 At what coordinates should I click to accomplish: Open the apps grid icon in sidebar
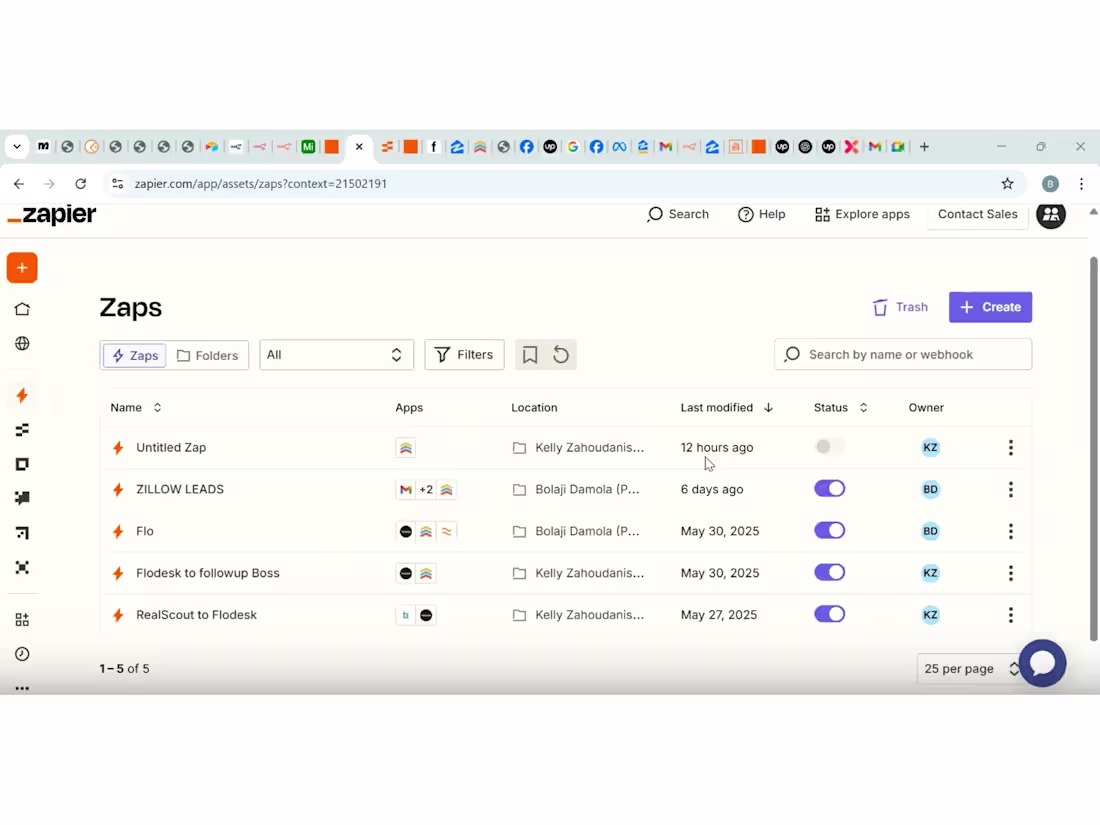pyautogui.click(x=22, y=619)
